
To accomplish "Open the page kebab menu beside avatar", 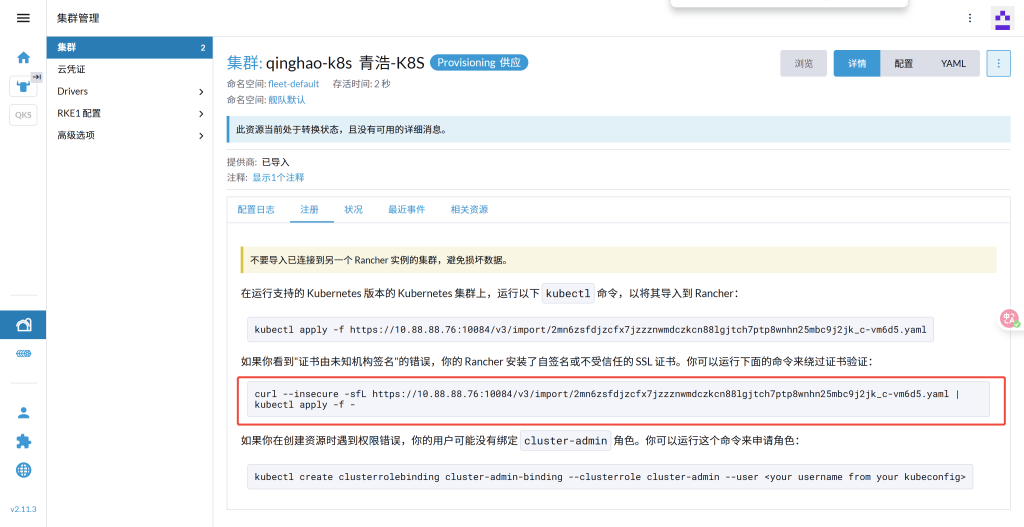I will (969, 18).
